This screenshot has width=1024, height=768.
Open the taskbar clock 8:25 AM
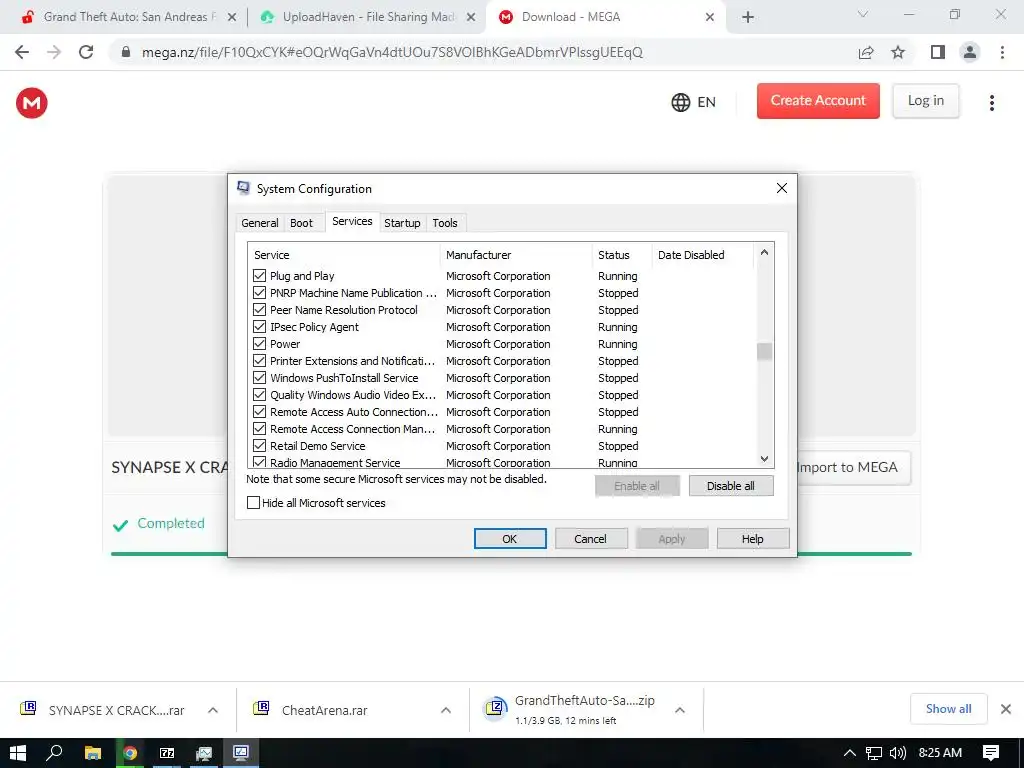click(x=940, y=753)
